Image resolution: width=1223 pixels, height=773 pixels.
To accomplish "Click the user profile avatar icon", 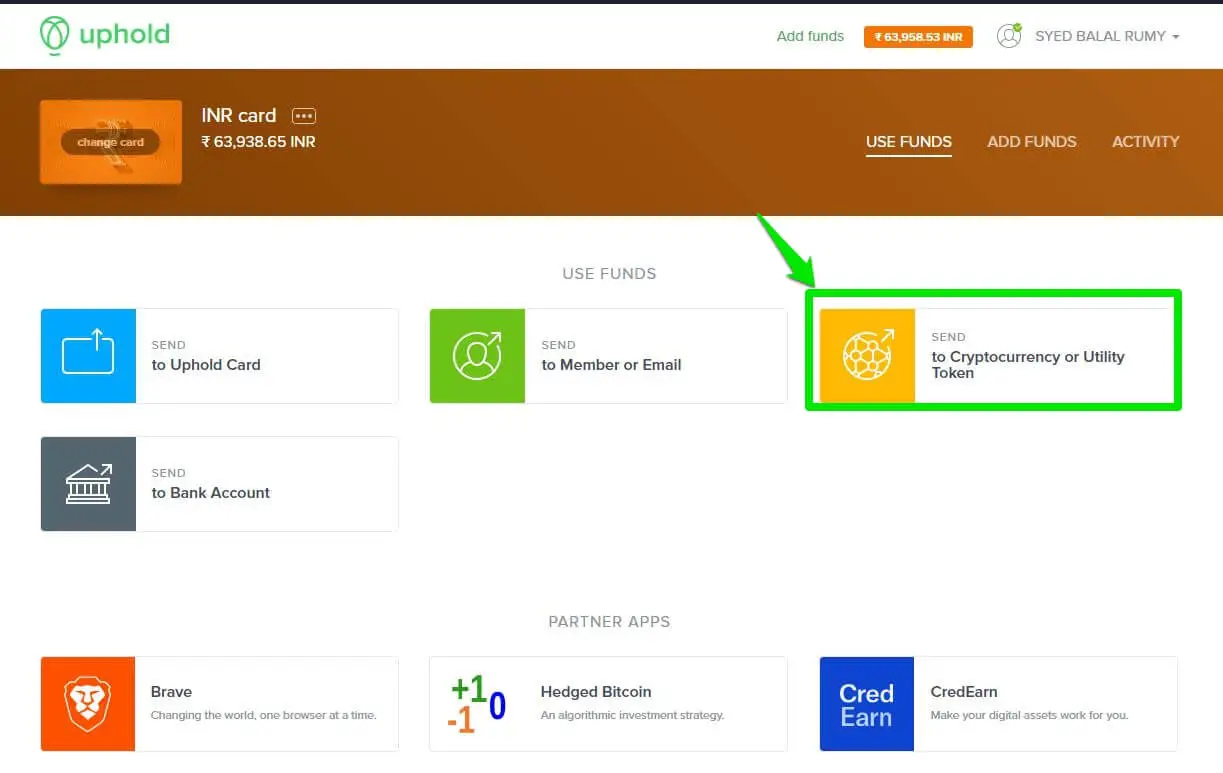I will tap(1009, 36).
